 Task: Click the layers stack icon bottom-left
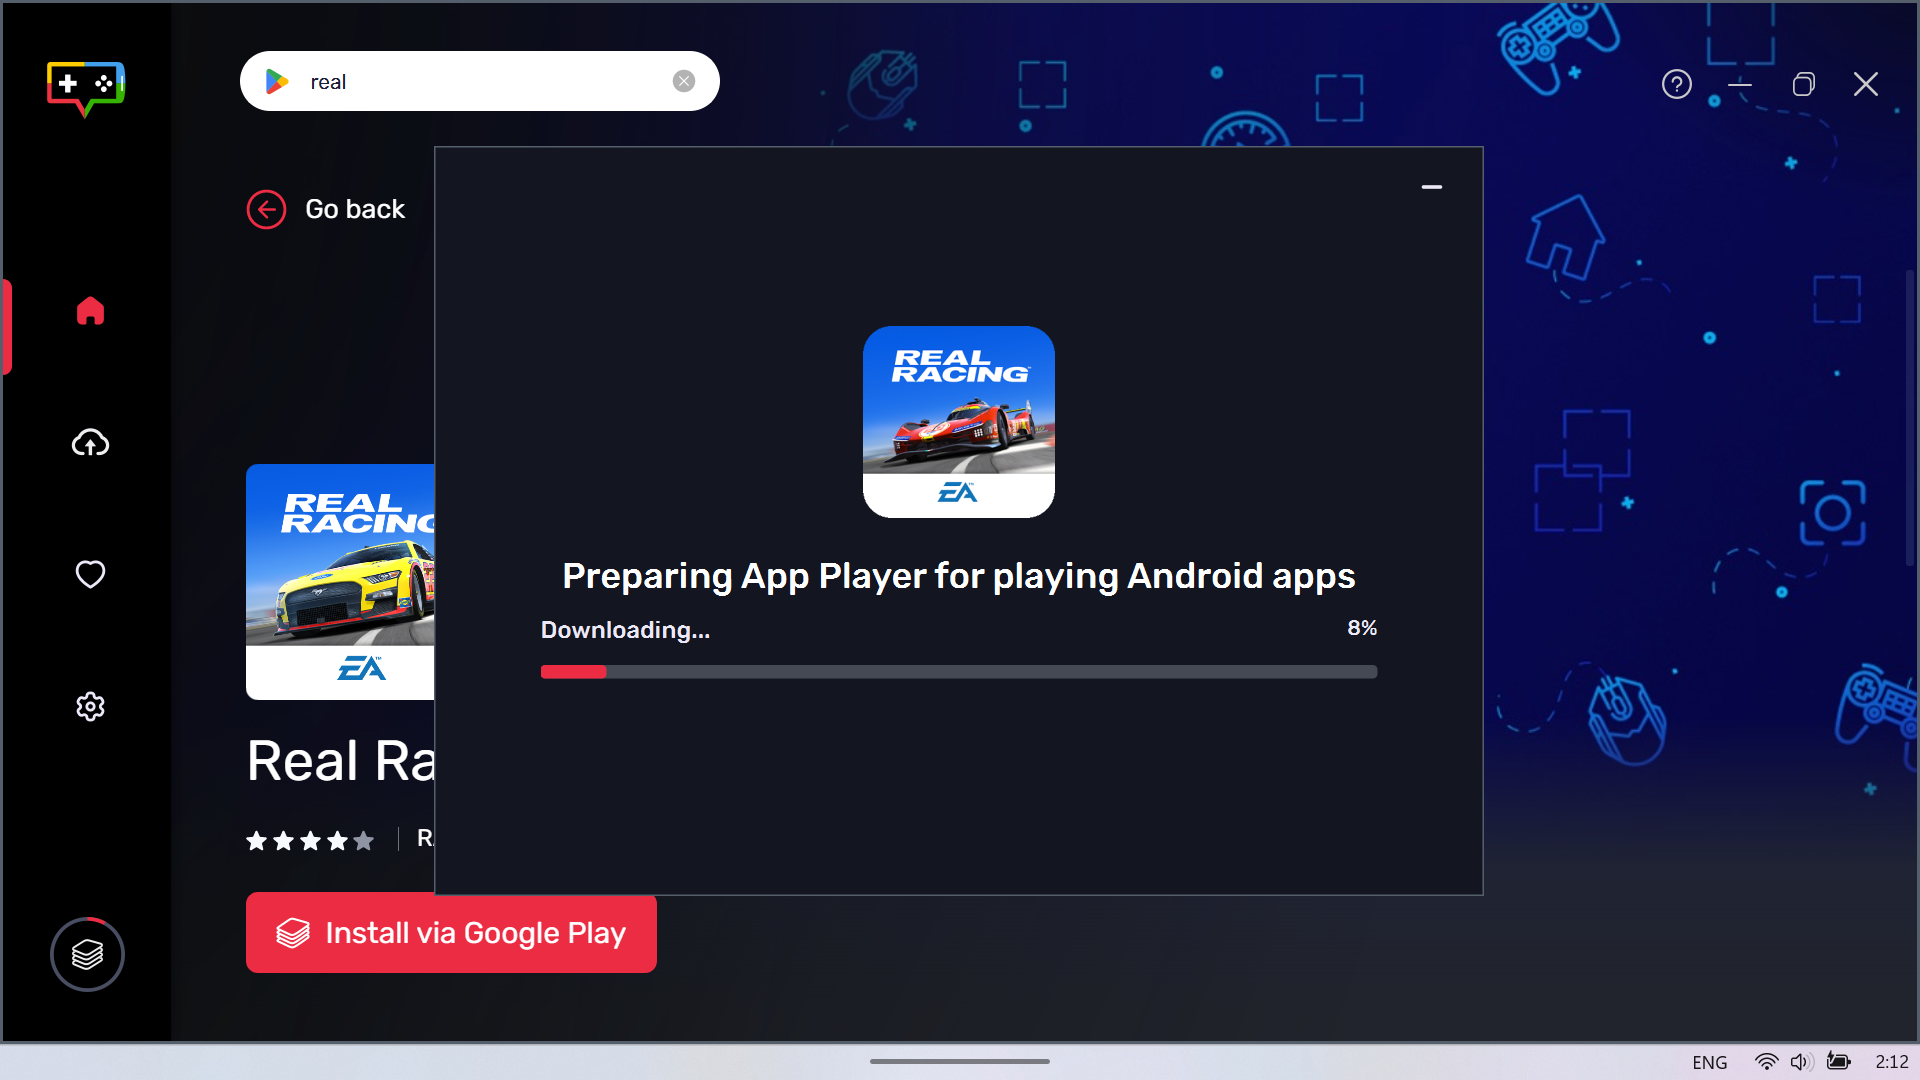click(x=88, y=953)
